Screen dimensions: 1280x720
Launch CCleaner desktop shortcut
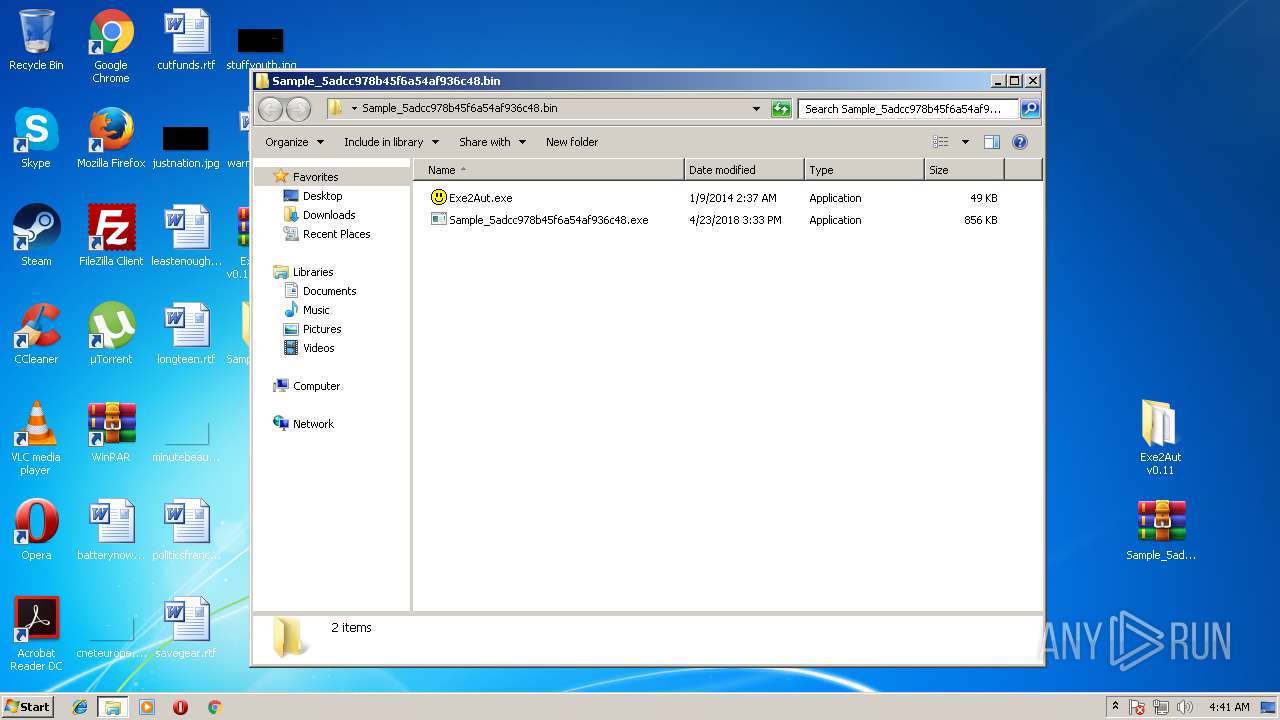(36, 334)
